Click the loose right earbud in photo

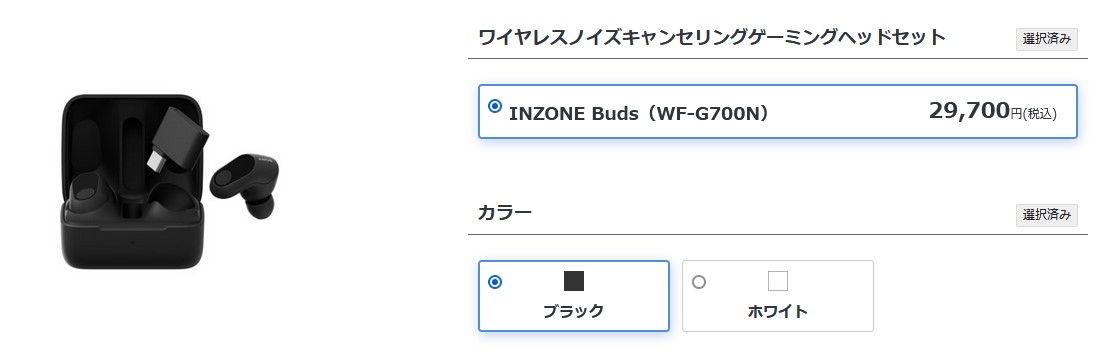click(245, 185)
